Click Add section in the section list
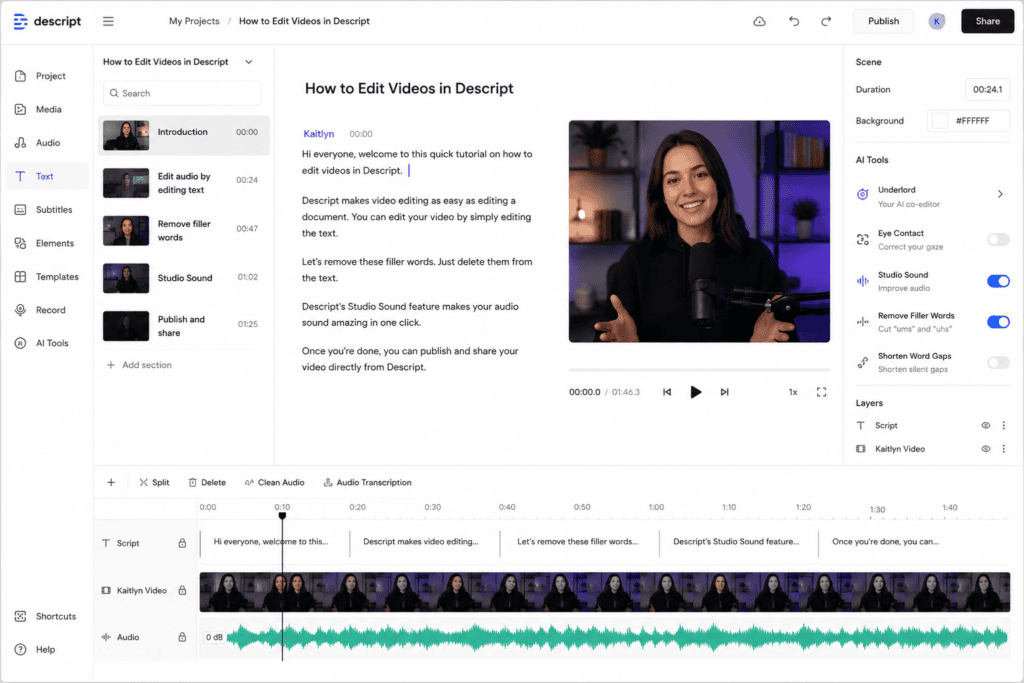This screenshot has height=683, width=1024. (x=139, y=366)
